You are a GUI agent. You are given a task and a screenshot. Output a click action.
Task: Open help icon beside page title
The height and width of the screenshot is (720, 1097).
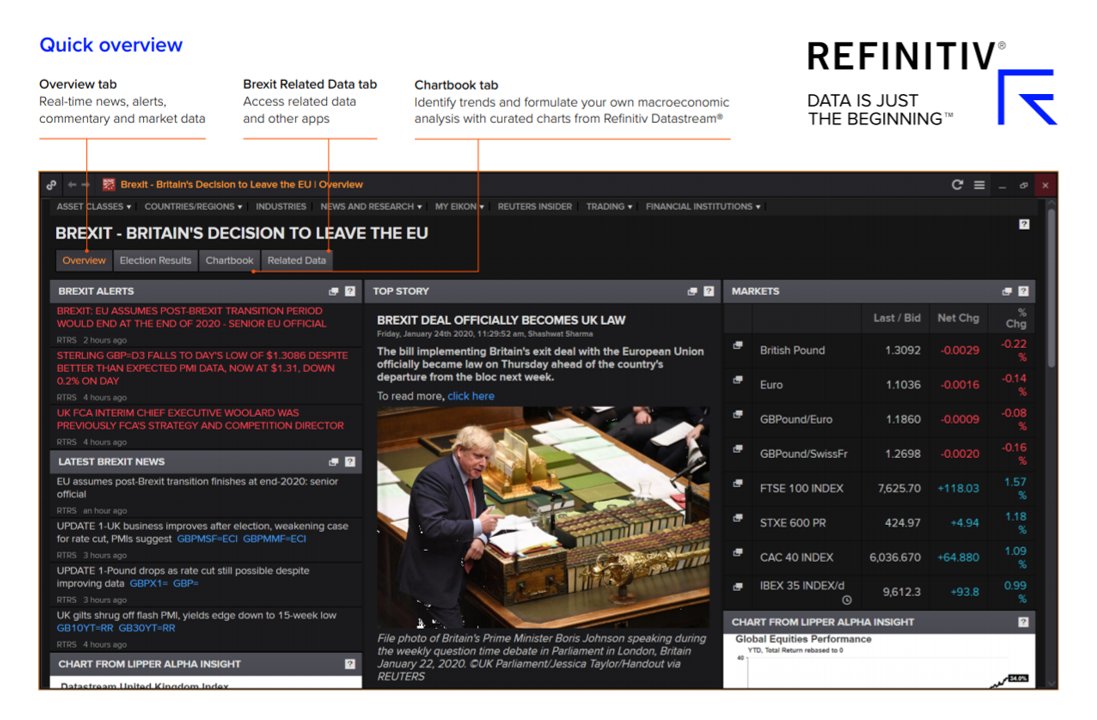tap(1024, 225)
